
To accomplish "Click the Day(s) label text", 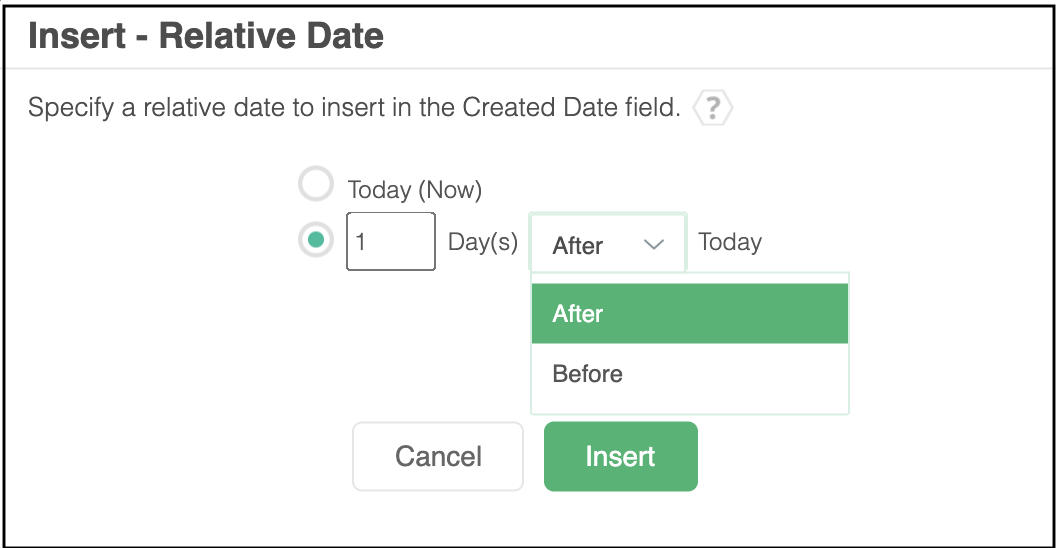I will pos(483,243).
